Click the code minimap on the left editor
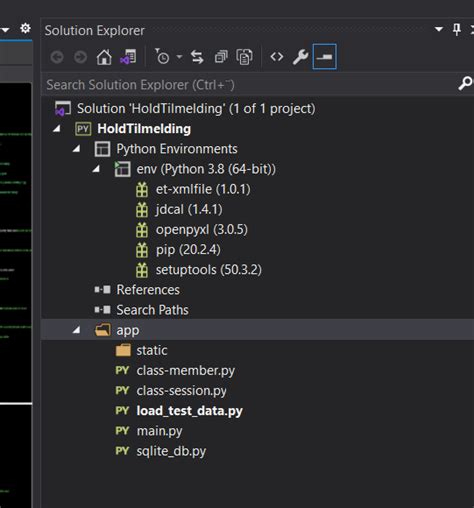The width and height of the screenshot is (474, 508). tap(16, 243)
